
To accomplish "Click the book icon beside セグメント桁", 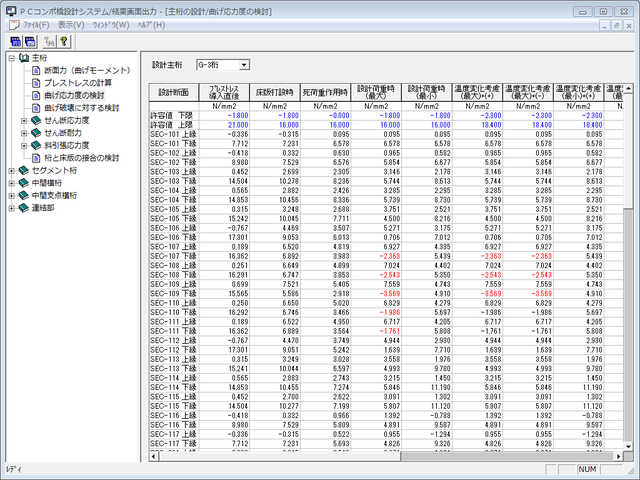I will [23, 171].
